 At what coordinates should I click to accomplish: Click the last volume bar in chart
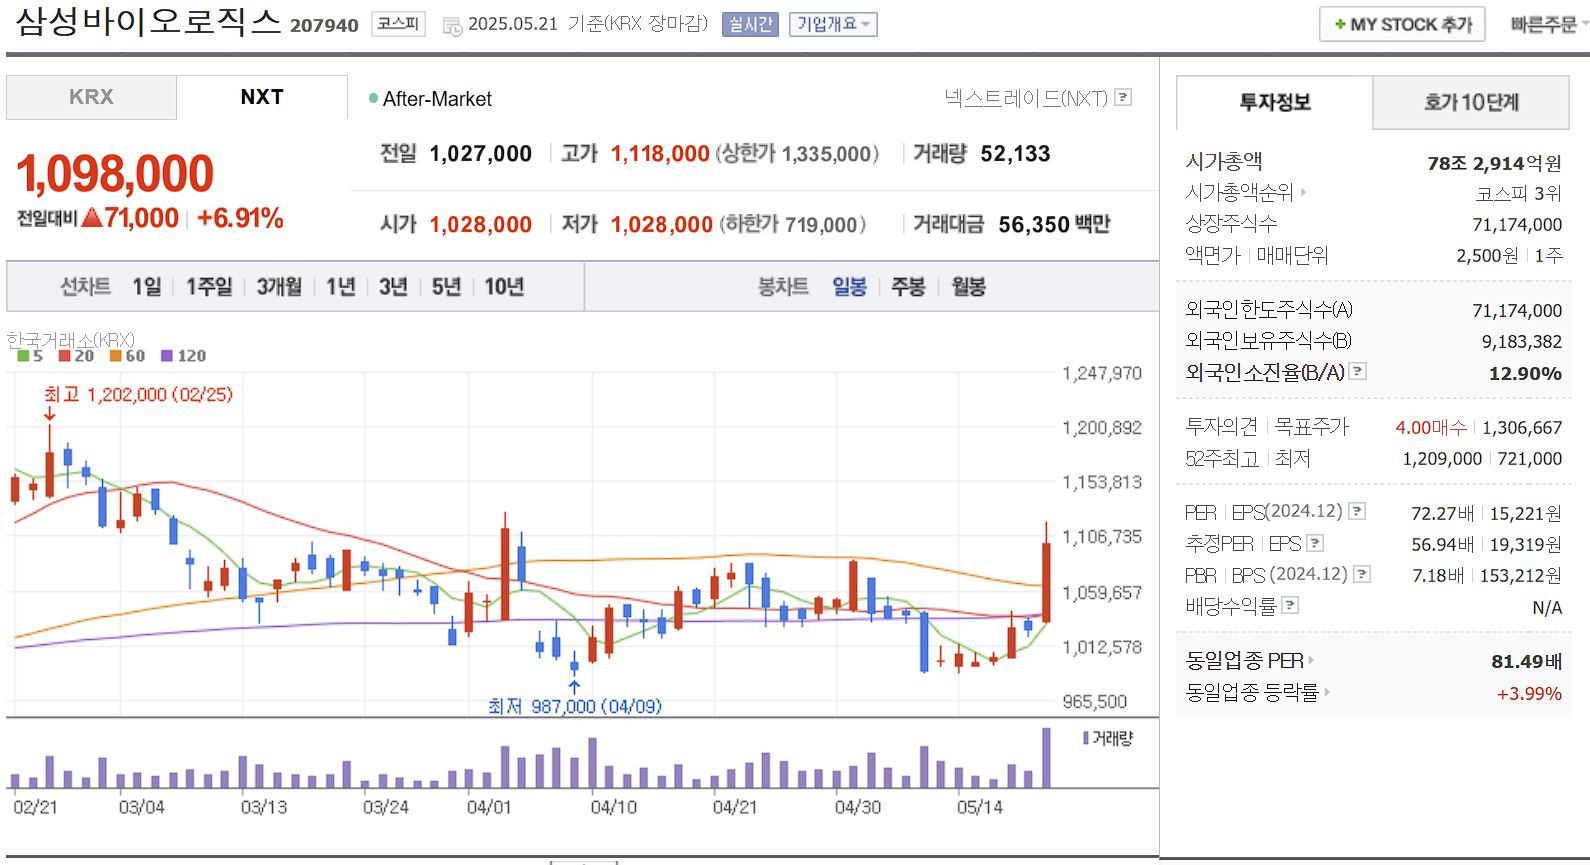pos(1046,758)
